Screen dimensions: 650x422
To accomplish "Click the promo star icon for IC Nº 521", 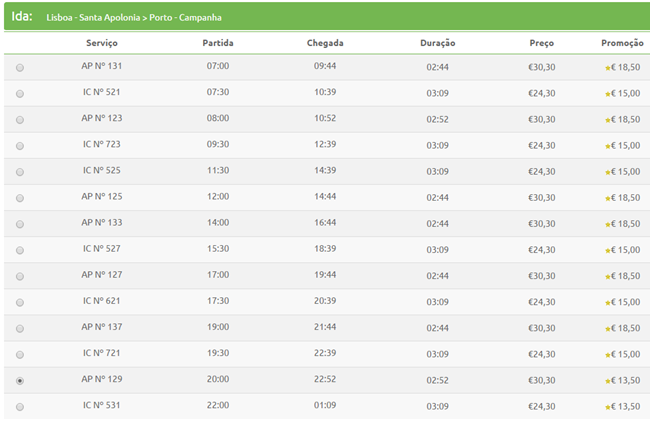I will [608, 94].
